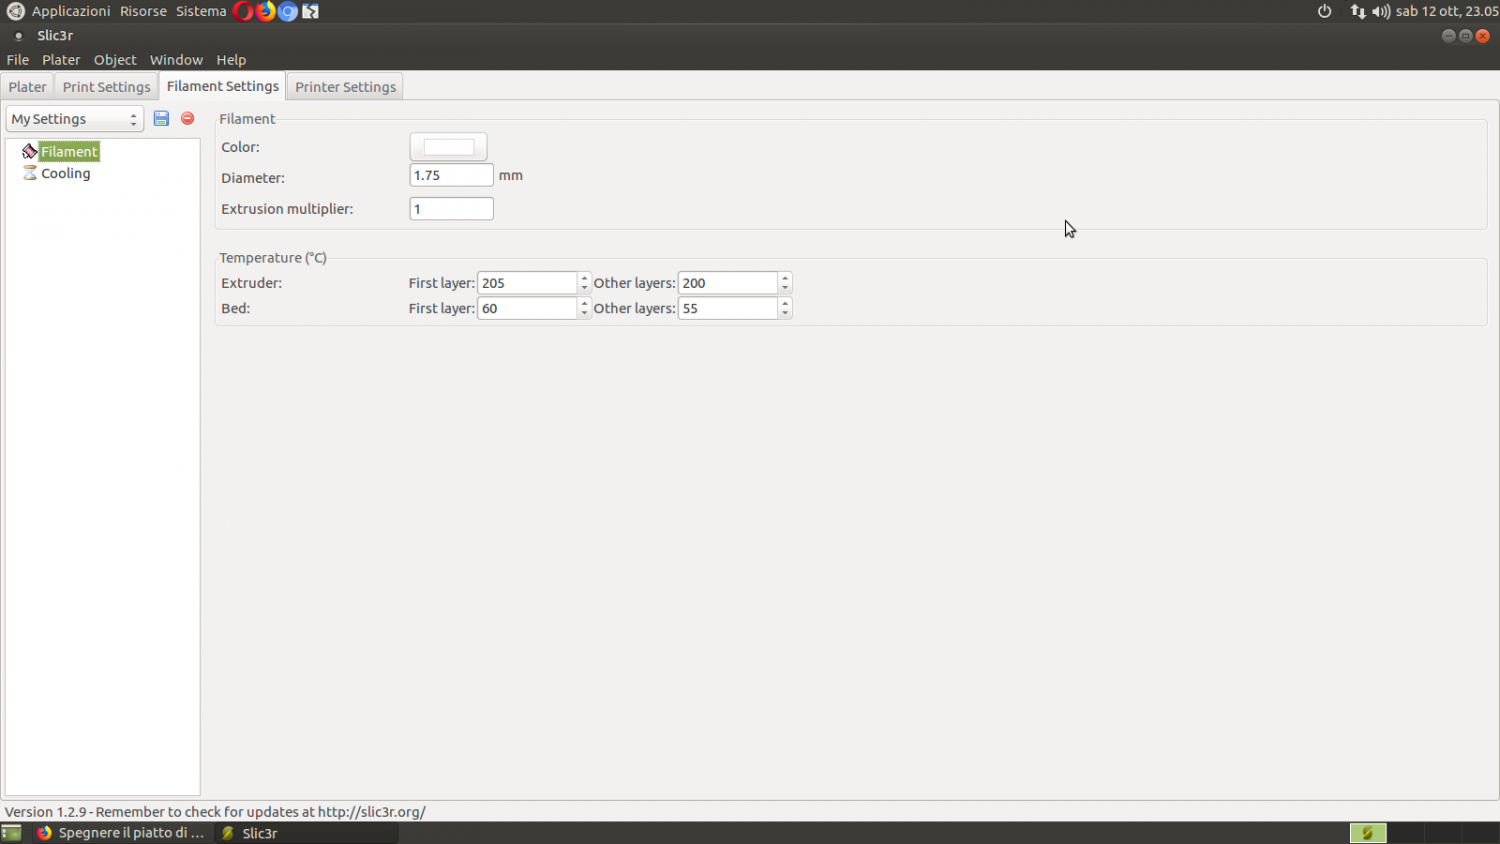Adjust Bed first layer temperature with spinner arrows
The height and width of the screenshot is (844, 1500).
click(x=584, y=308)
